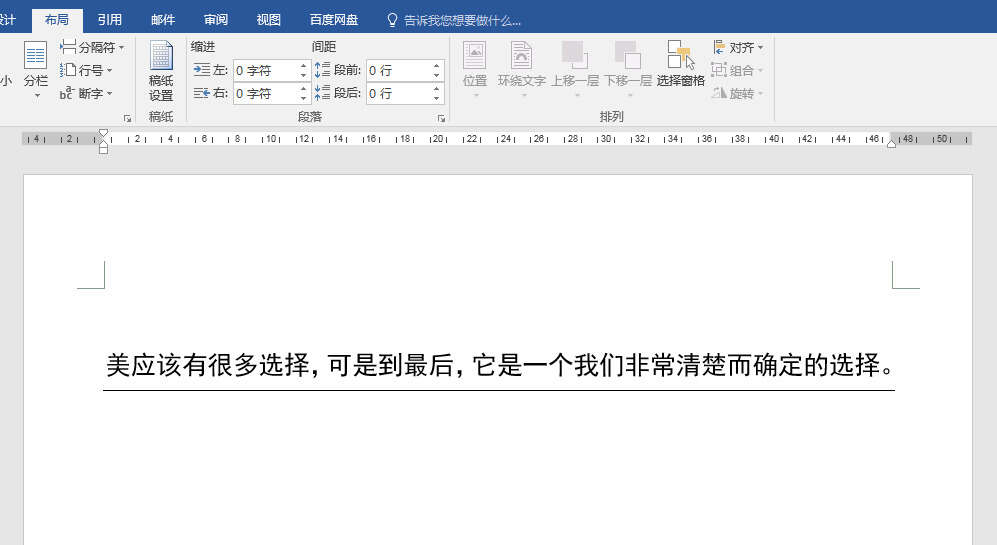The image size is (997, 545).
Task: Click the right indent icon beside 右
Action: coord(202,93)
